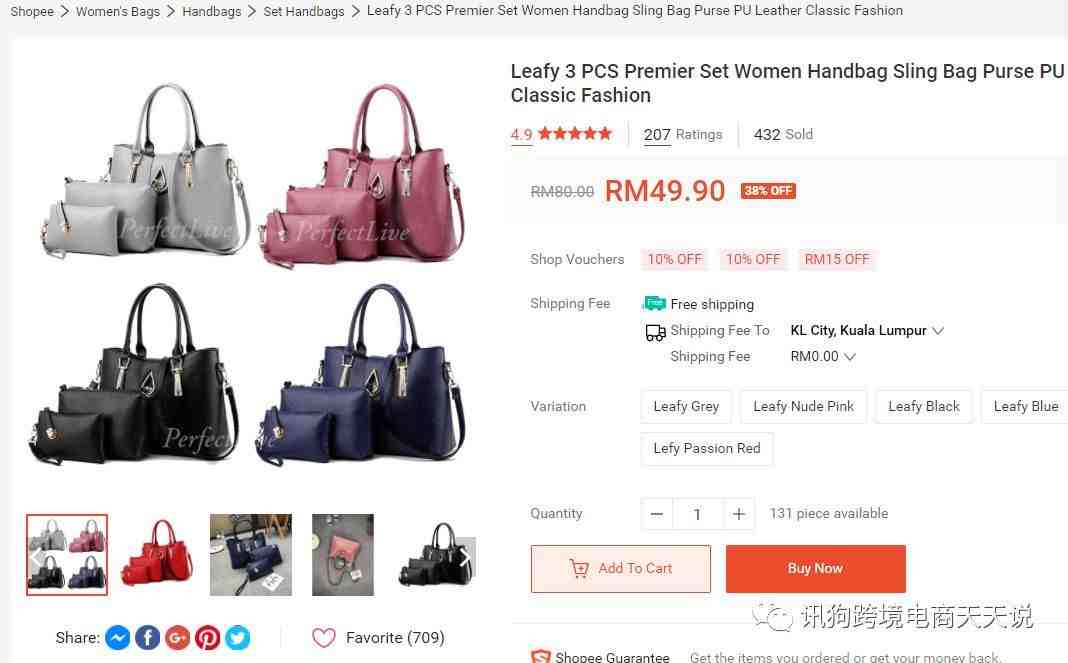This screenshot has height=663, width=1068.
Task: Expand RM0.00 shipping fee dropdown
Action: [823, 356]
